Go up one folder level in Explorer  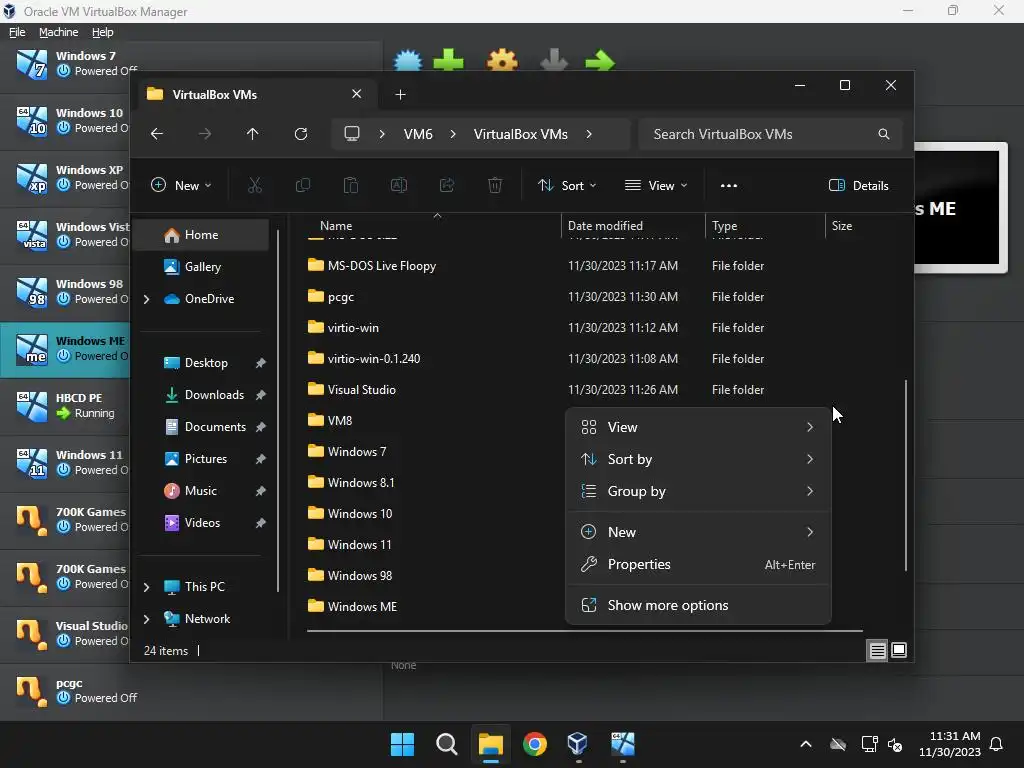click(253, 134)
